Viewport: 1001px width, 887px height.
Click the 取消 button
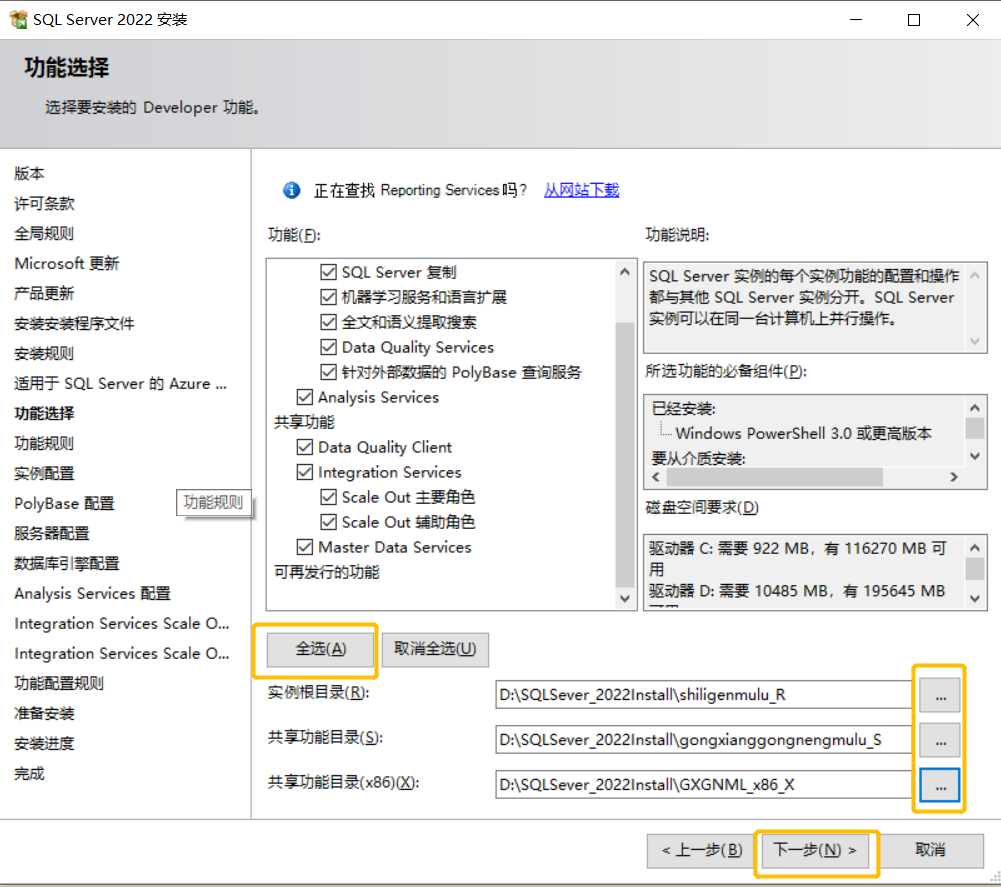930,851
